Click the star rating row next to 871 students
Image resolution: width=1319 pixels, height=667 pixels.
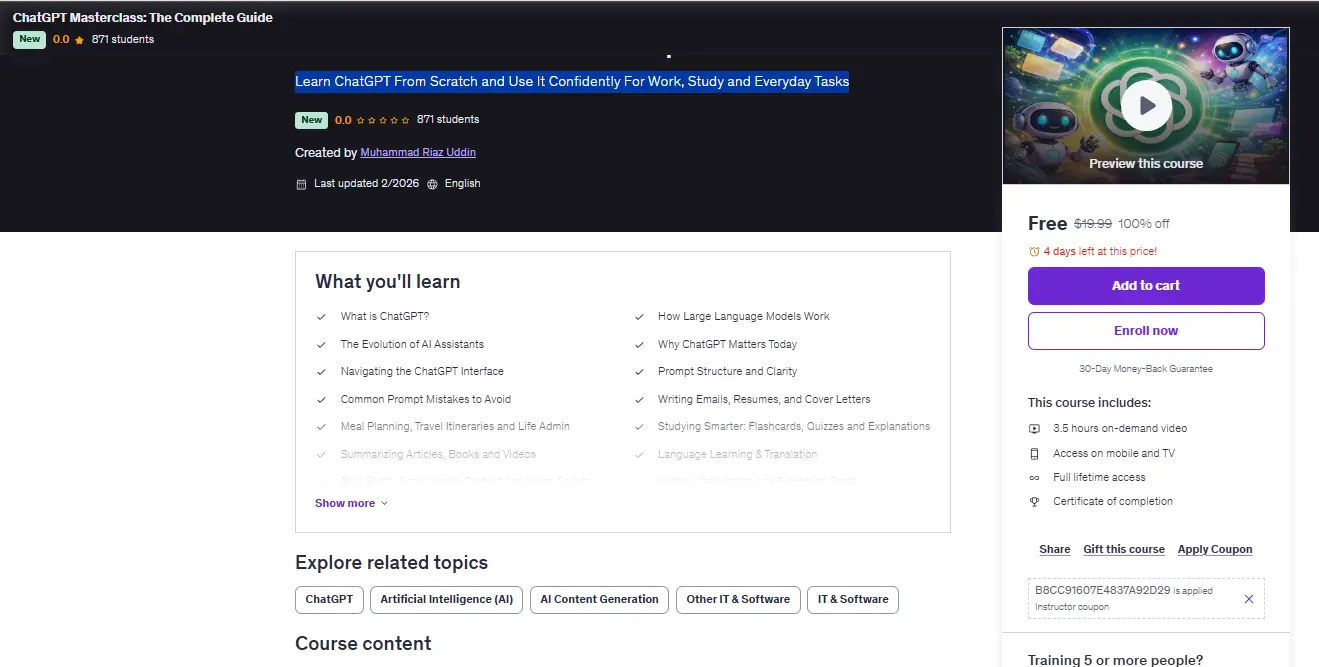pos(383,120)
